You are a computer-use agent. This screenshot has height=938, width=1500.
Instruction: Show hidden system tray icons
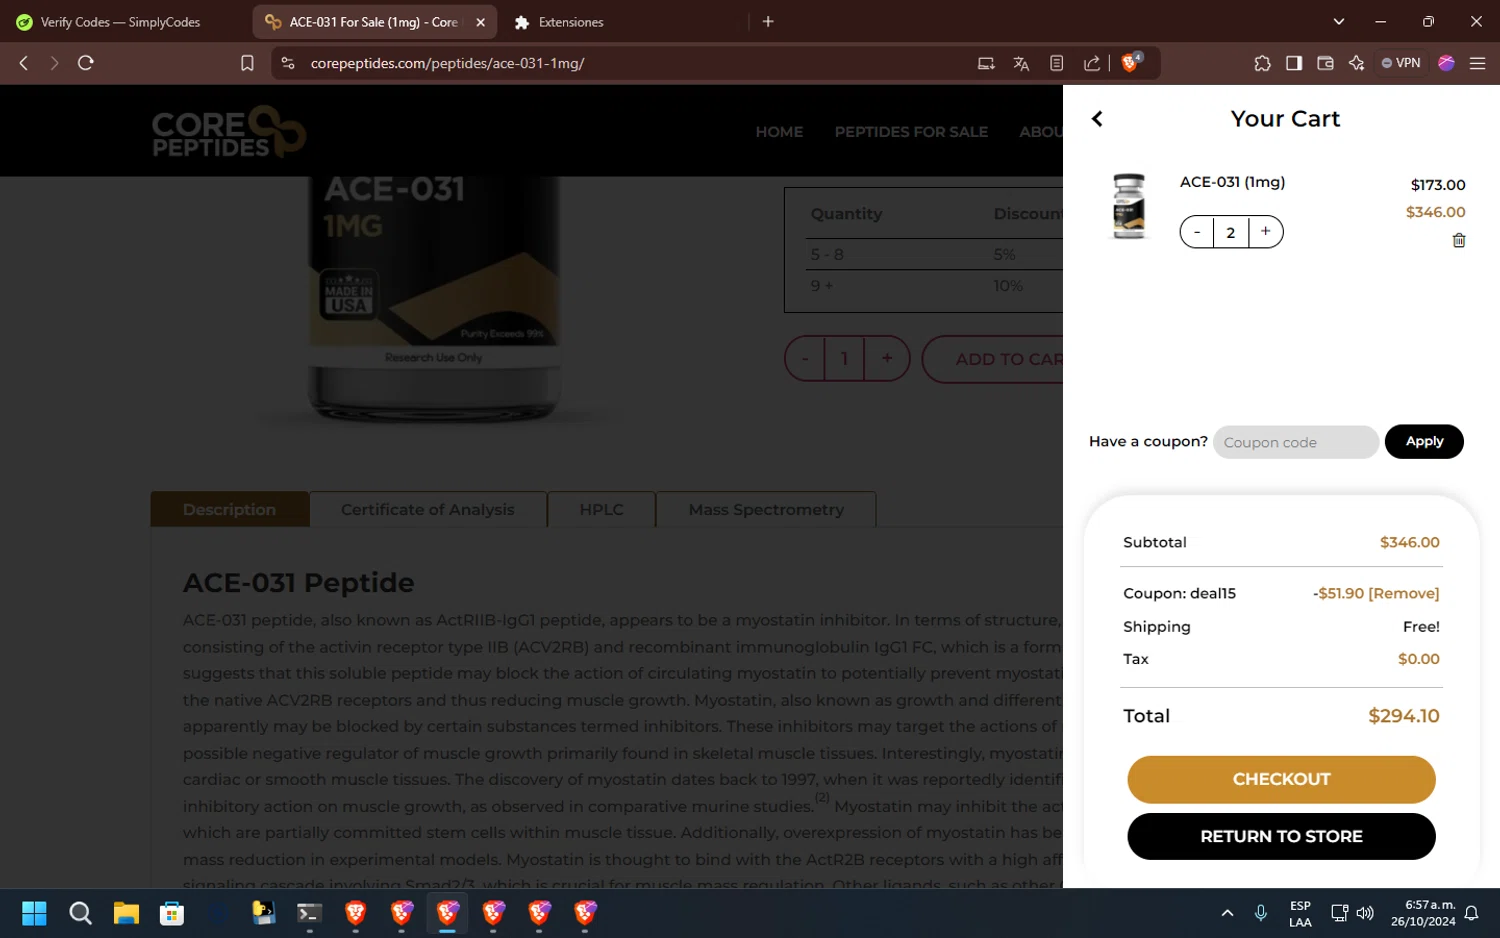click(x=1227, y=913)
